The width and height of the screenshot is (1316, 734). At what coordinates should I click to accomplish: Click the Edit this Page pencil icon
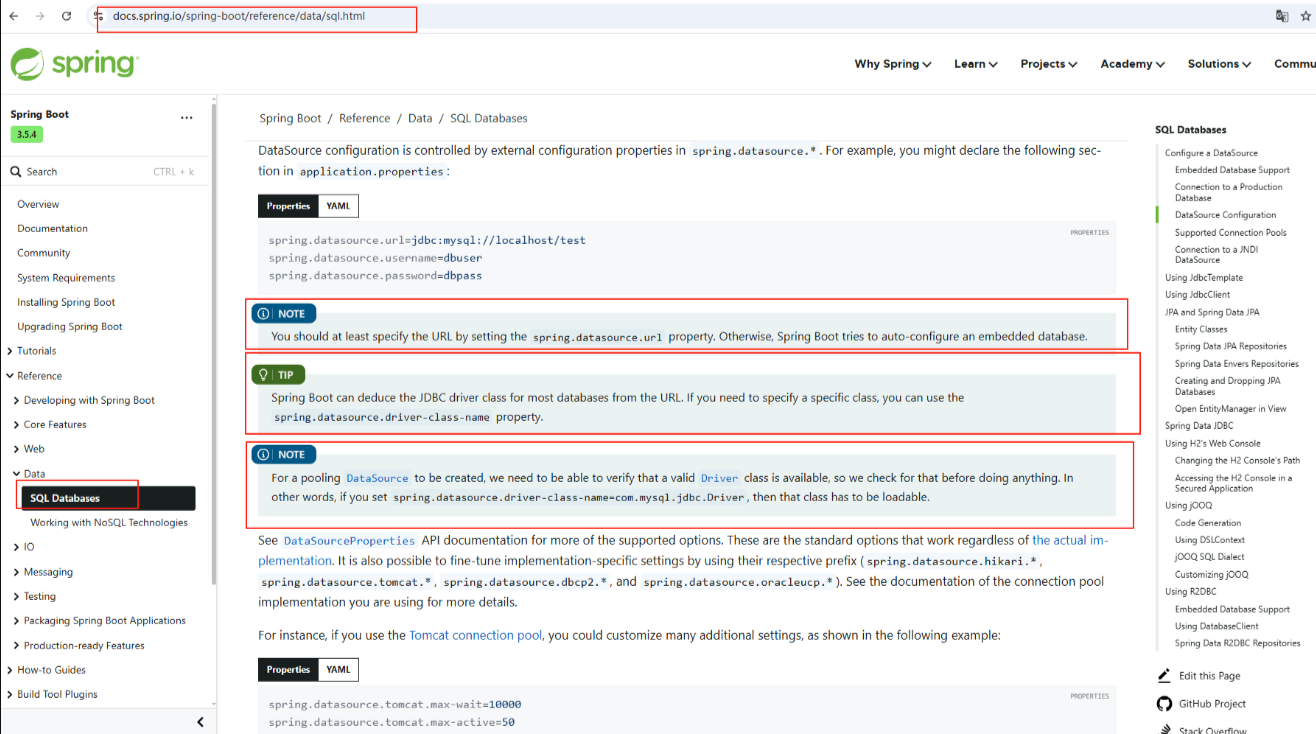click(1163, 676)
